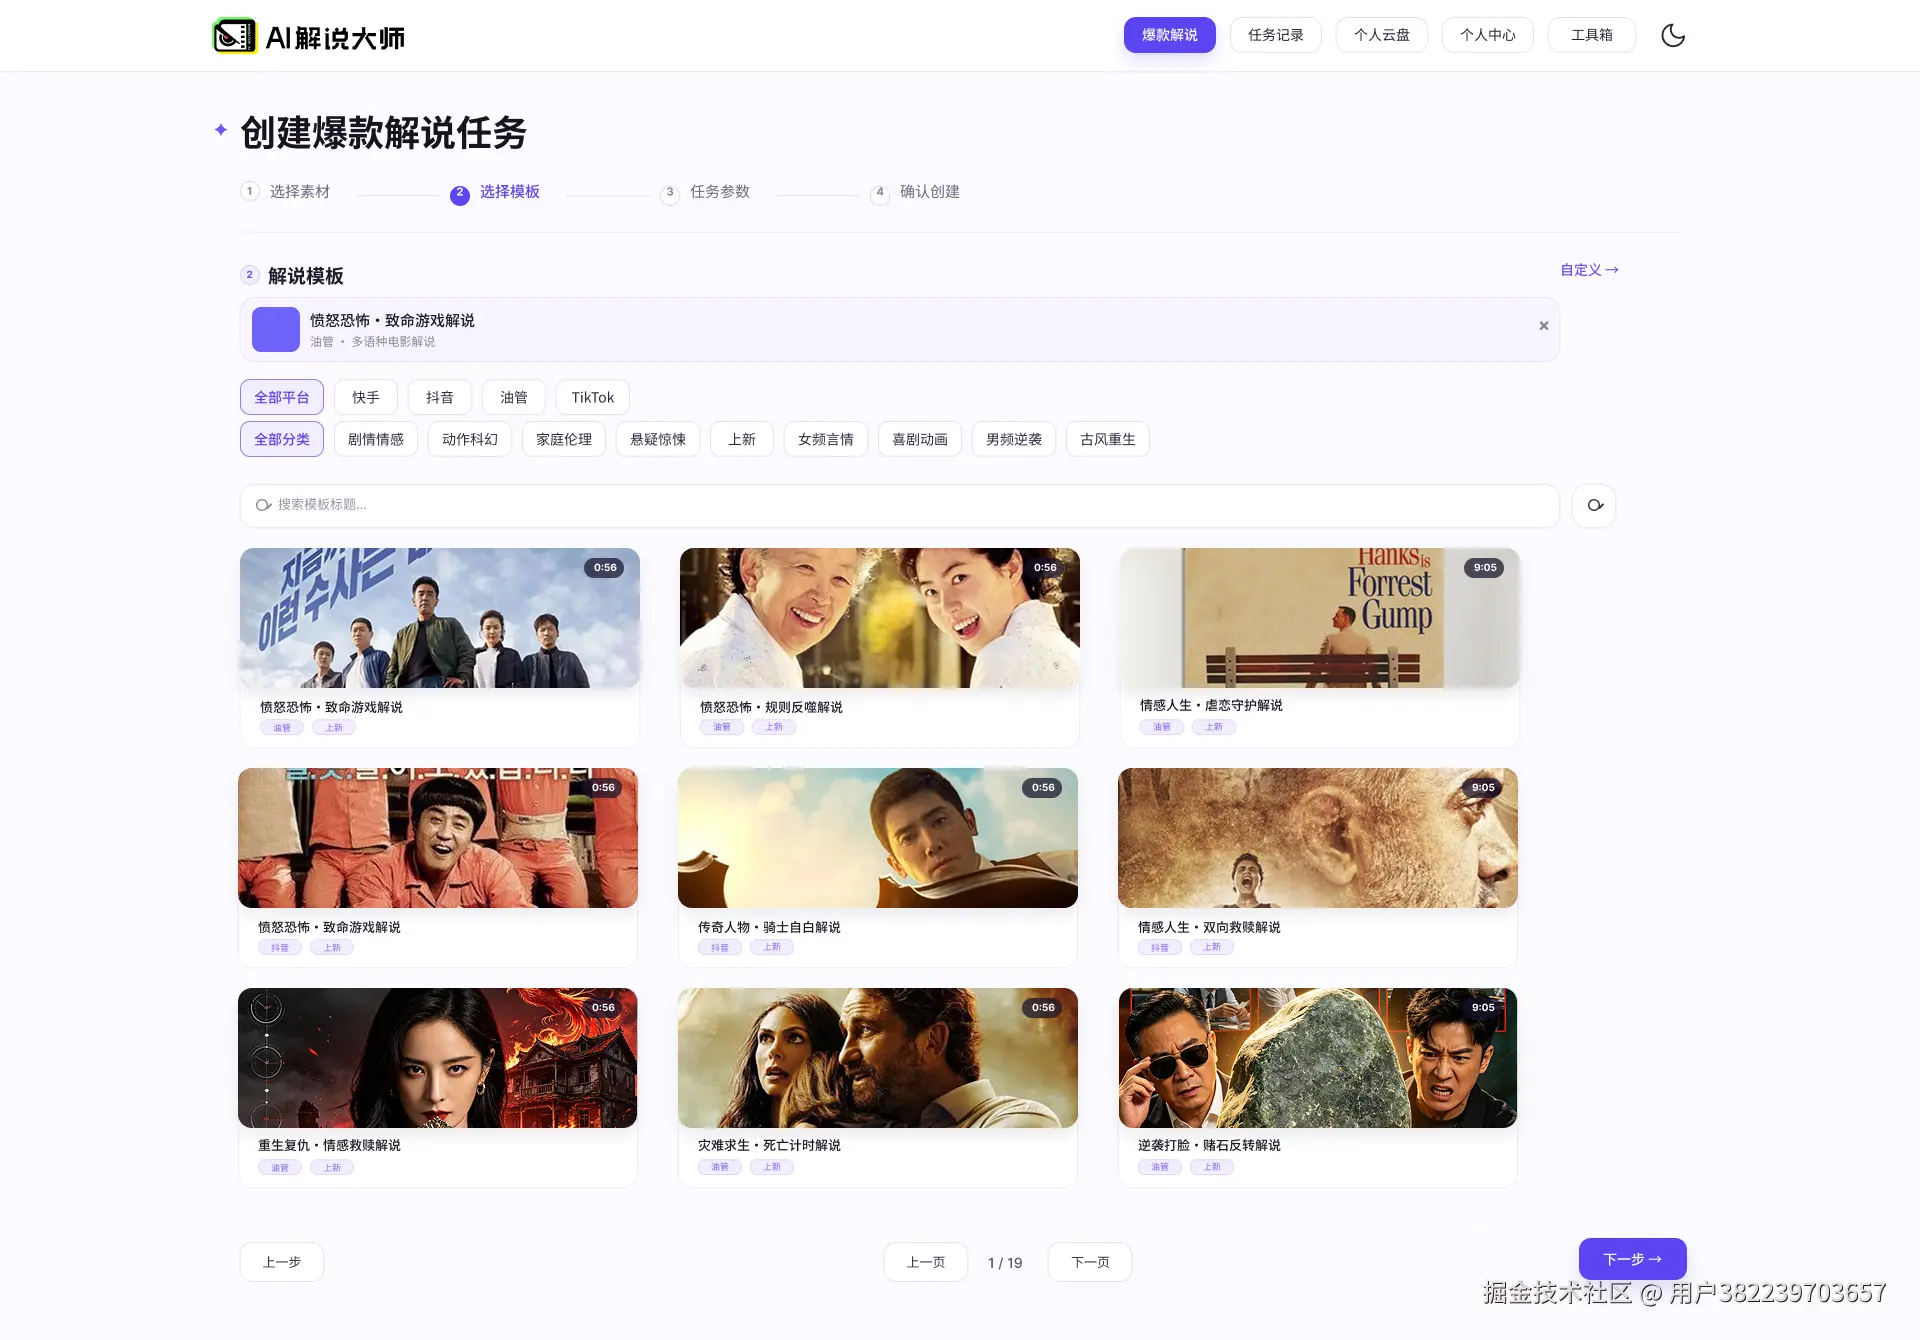The image size is (1920, 1340).
Task: Toggle dark mode moon icon
Action: 1673,36
